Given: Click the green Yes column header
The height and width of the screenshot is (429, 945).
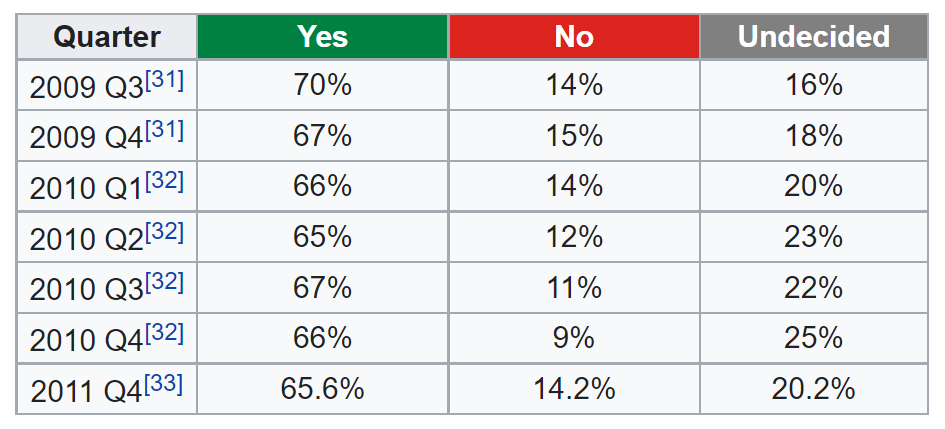Looking at the screenshot, I should coord(322,37).
